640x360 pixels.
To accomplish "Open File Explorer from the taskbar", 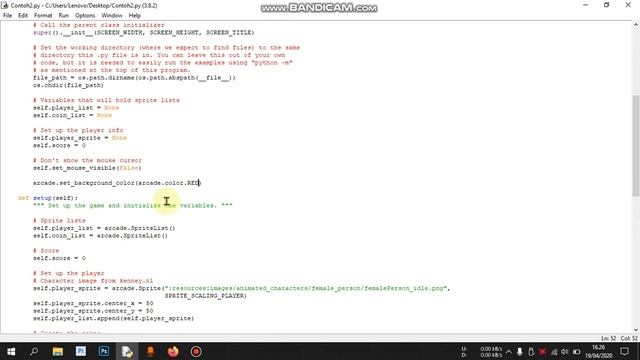I will 58,351.
